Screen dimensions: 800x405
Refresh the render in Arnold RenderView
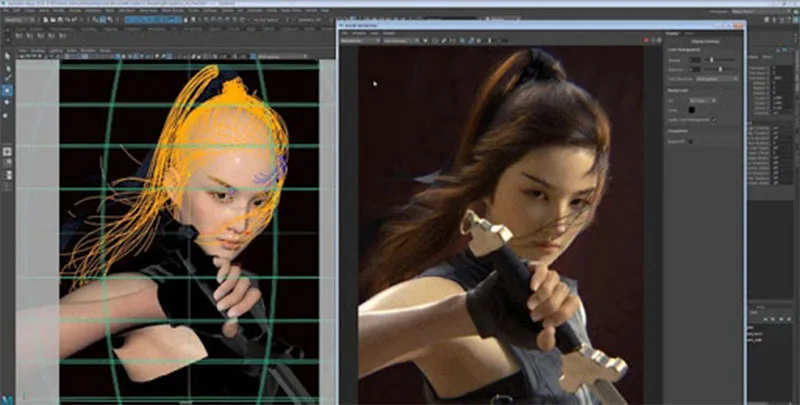653,40
